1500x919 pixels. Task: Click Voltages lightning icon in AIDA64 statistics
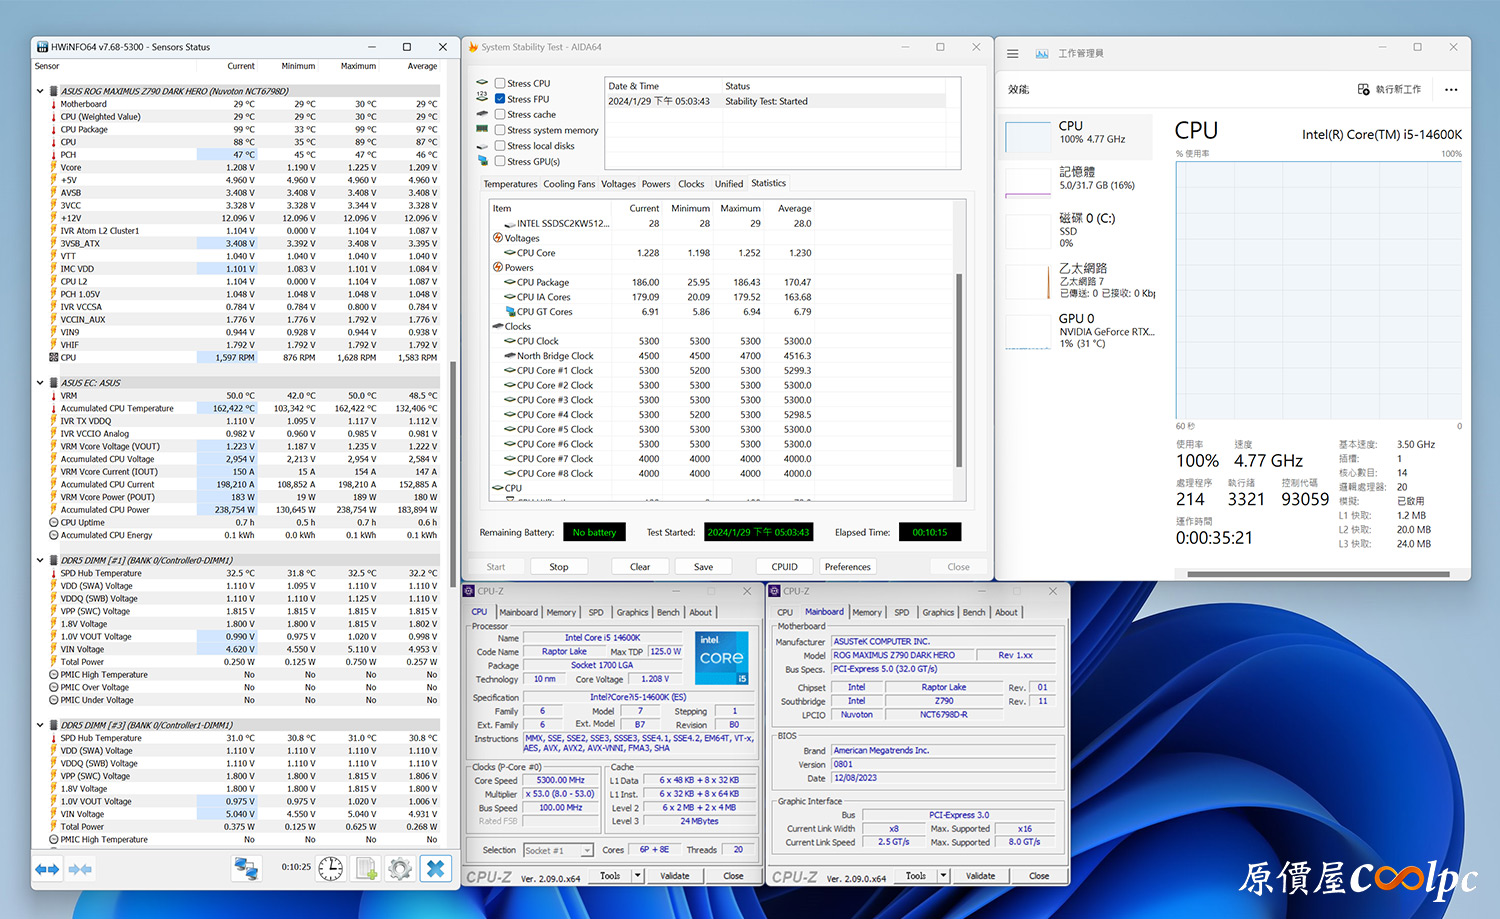click(x=498, y=238)
